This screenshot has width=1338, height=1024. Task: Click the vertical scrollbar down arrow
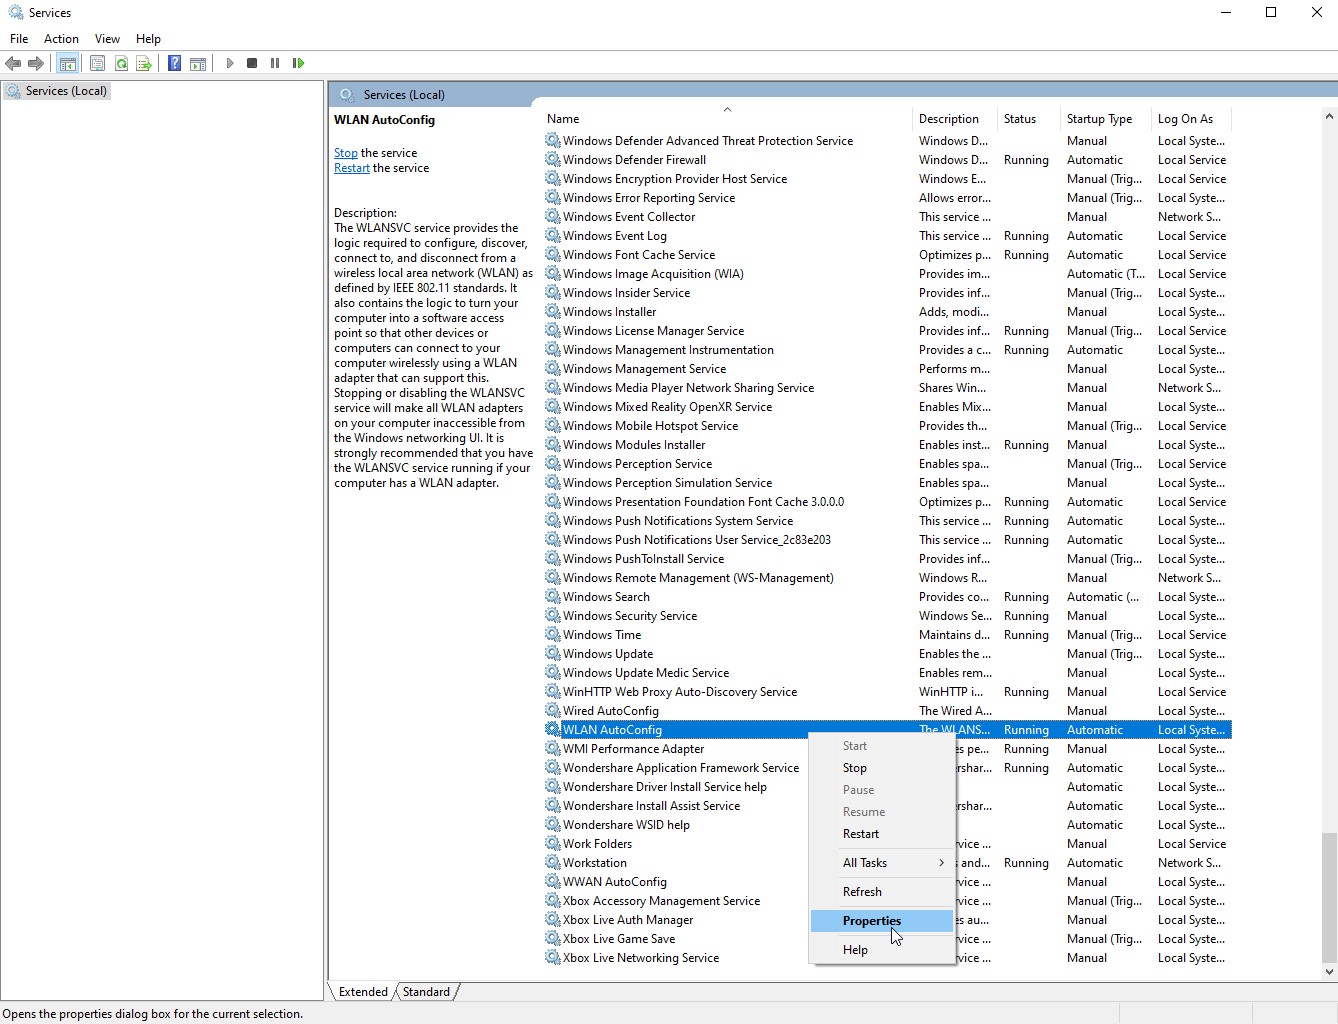1329,971
